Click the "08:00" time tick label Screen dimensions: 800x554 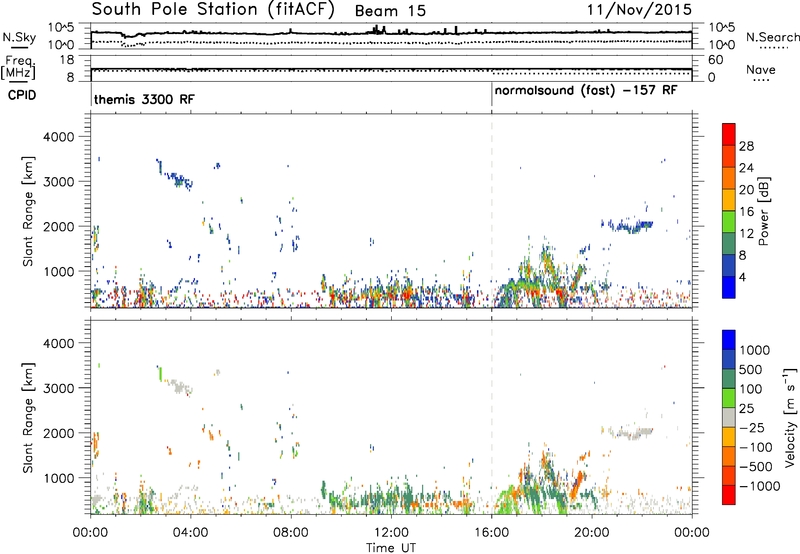tap(290, 533)
